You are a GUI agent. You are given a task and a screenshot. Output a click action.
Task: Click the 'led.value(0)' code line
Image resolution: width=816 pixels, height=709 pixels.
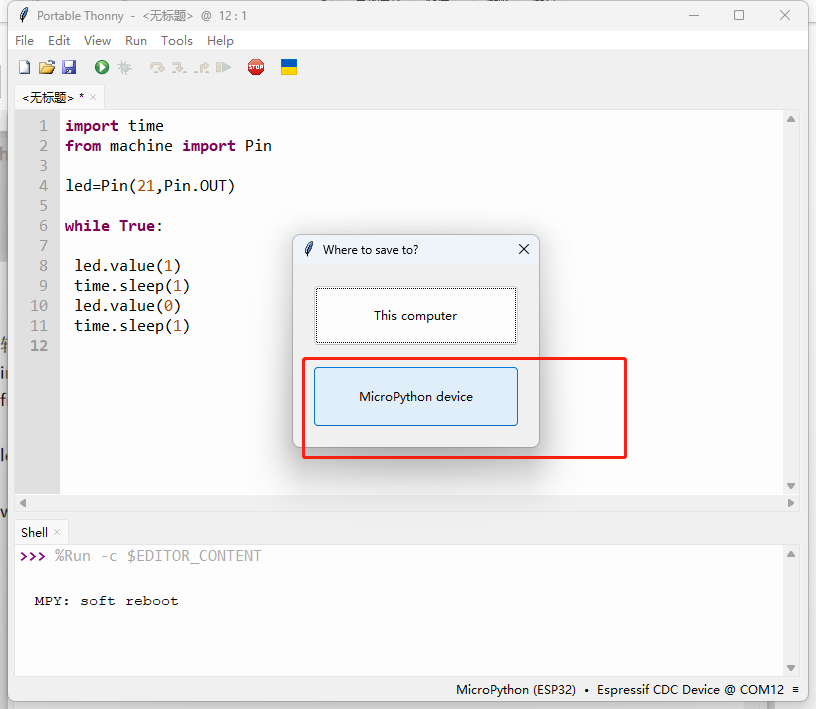click(x=128, y=306)
